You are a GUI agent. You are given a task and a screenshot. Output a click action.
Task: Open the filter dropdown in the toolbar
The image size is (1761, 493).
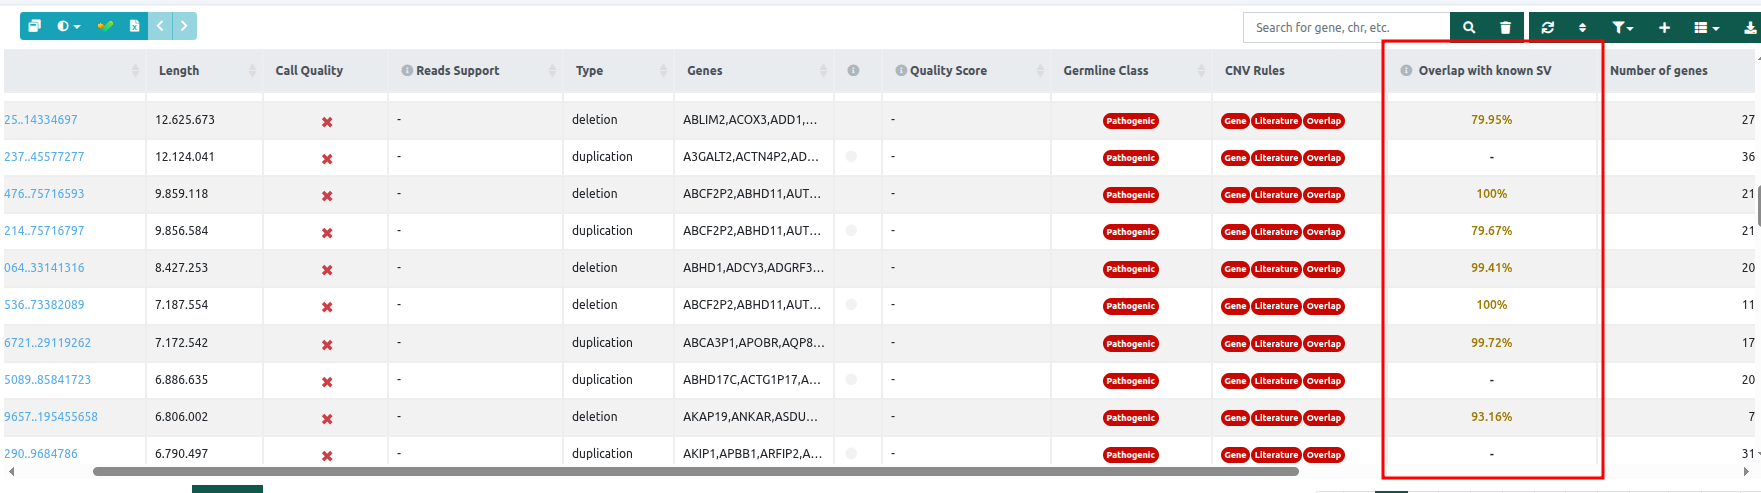click(1622, 28)
